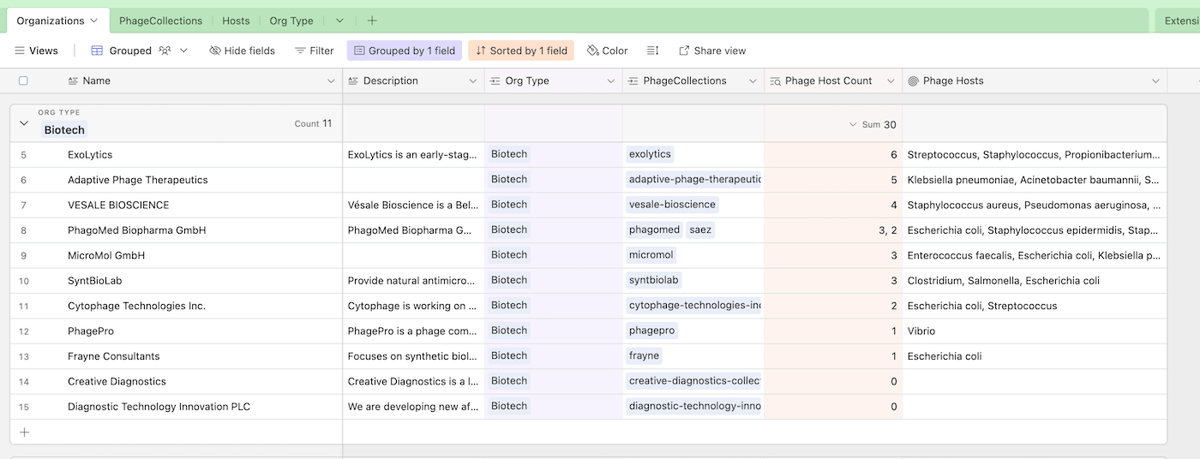Click the Share view button
Screen dimensions: 1200x459
point(712,51)
